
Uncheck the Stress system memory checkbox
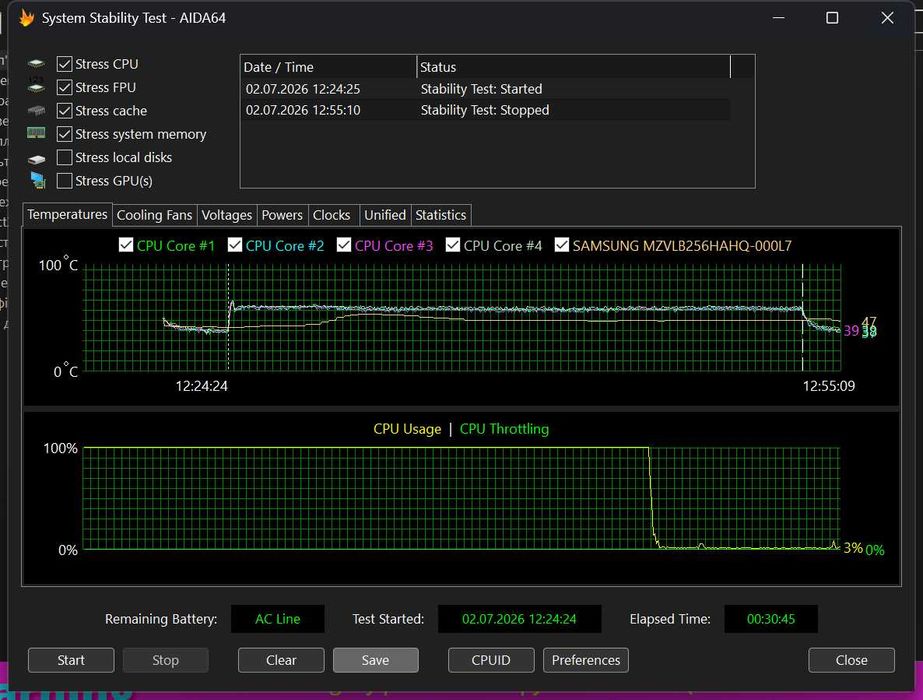point(64,134)
